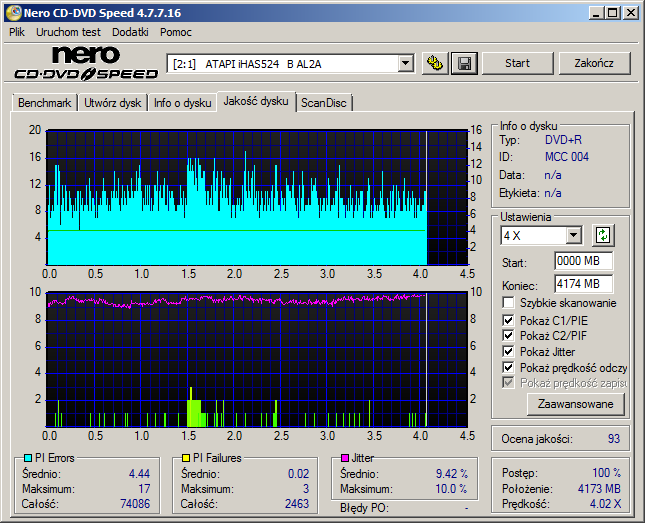This screenshot has width=645, height=523.
Task: Click the Start 0000 MB input field
Action: 583,261
